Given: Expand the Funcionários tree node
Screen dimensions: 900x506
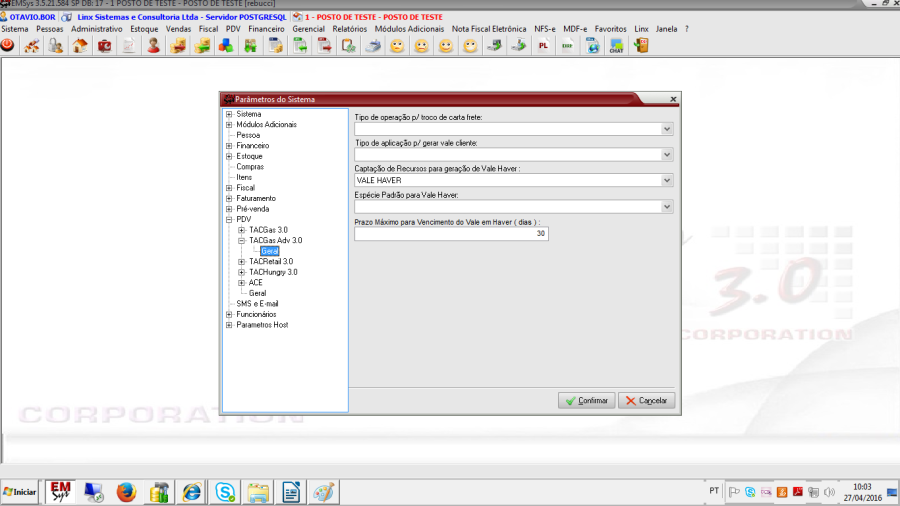Looking at the screenshot, I should pos(229,314).
